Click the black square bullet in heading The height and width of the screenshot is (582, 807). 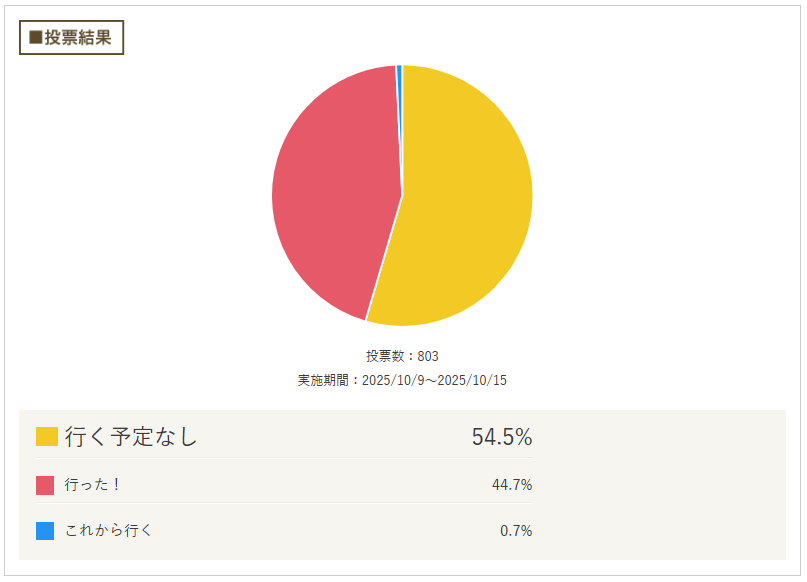click(36, 38)
